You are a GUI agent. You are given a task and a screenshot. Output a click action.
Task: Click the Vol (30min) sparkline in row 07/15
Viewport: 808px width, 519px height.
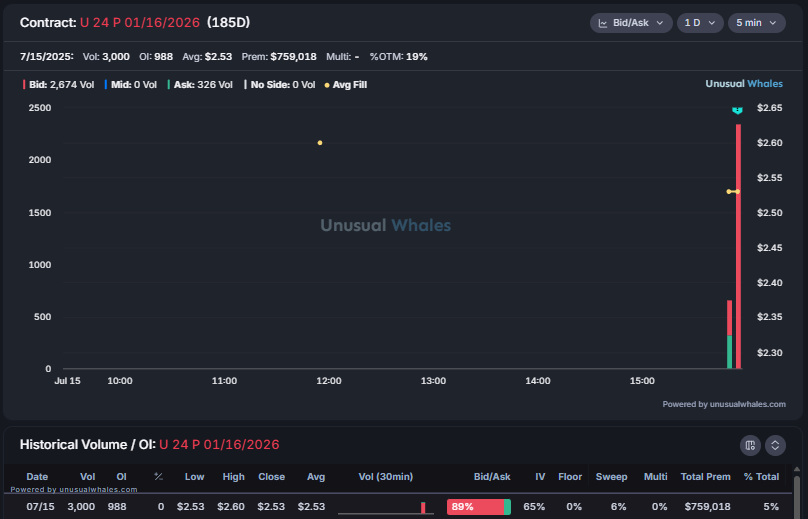click(x=385, y=508)
